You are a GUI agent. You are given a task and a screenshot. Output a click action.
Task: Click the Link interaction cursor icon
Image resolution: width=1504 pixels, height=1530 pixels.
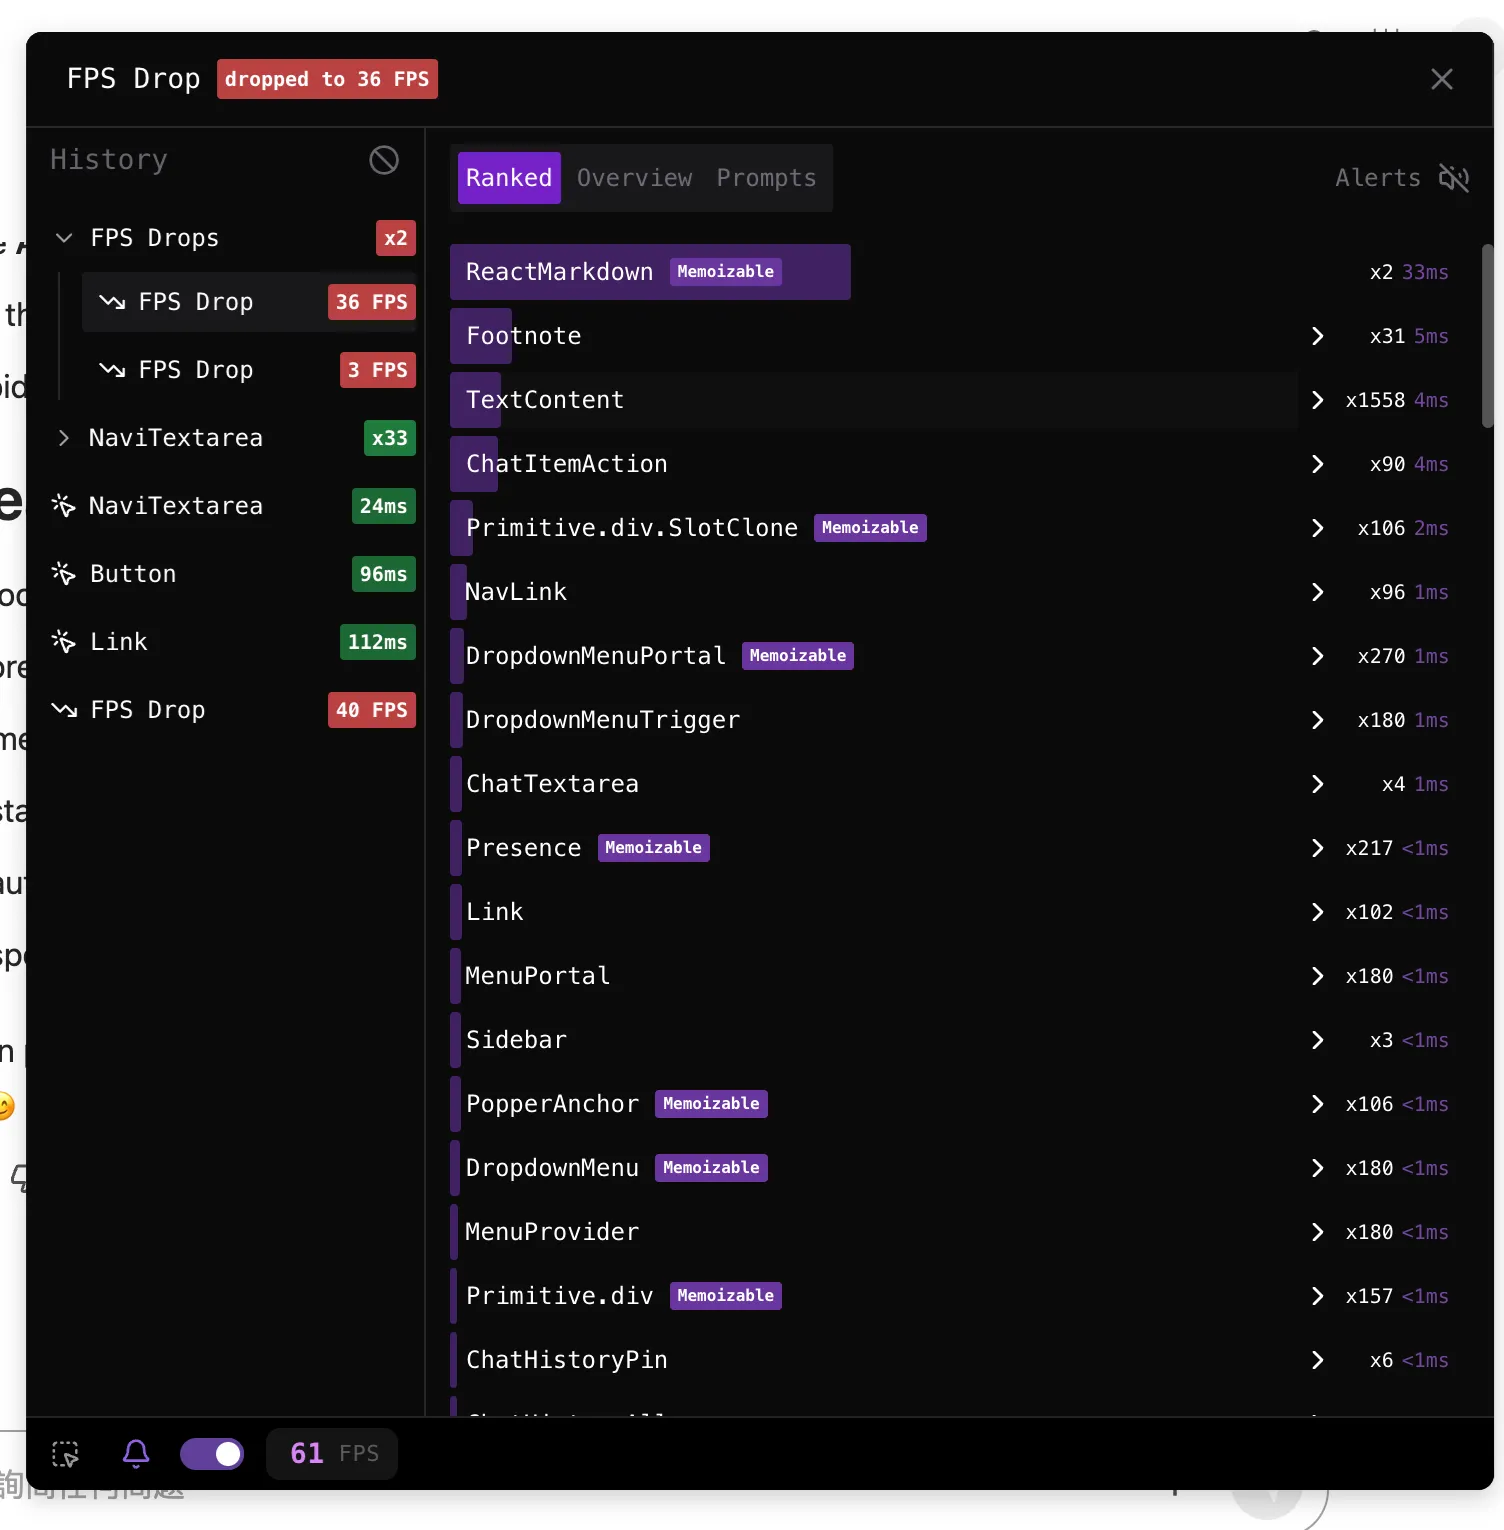[x=64, y=642]
